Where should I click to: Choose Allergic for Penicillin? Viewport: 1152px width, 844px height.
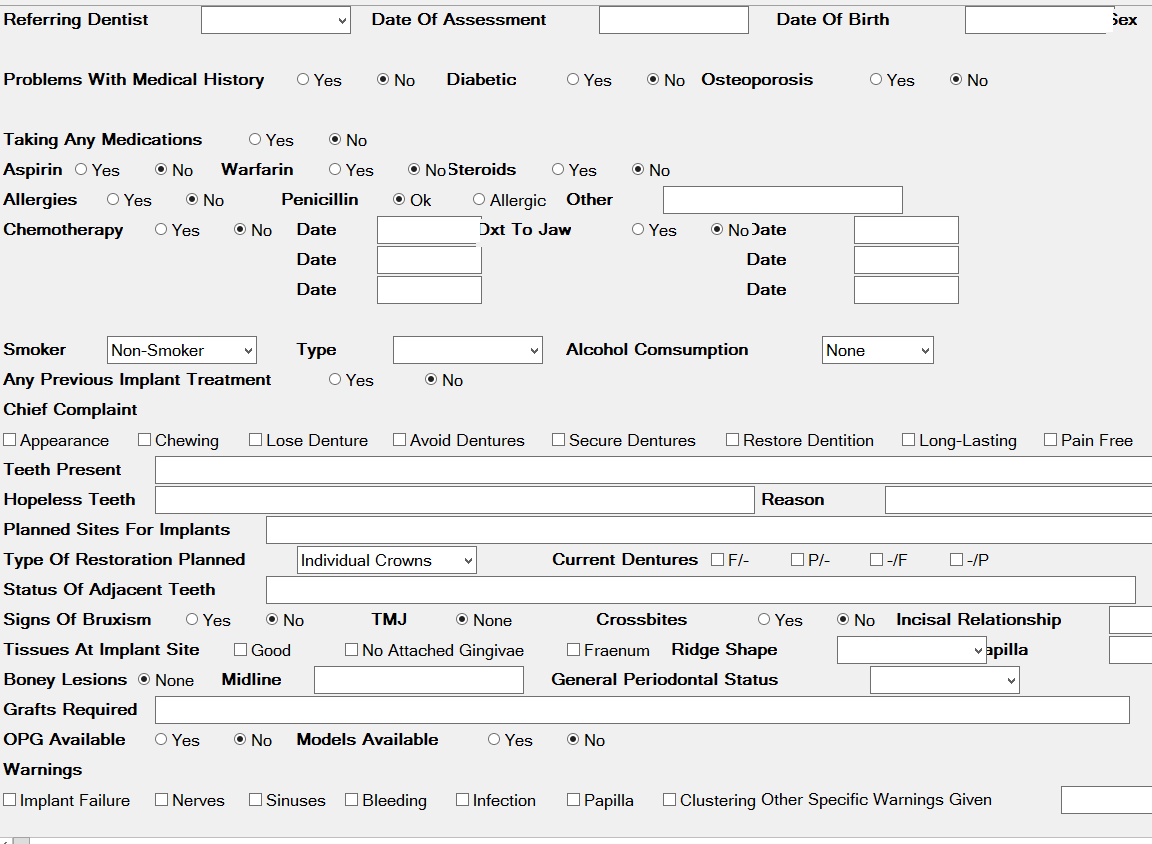coord(479,200)
